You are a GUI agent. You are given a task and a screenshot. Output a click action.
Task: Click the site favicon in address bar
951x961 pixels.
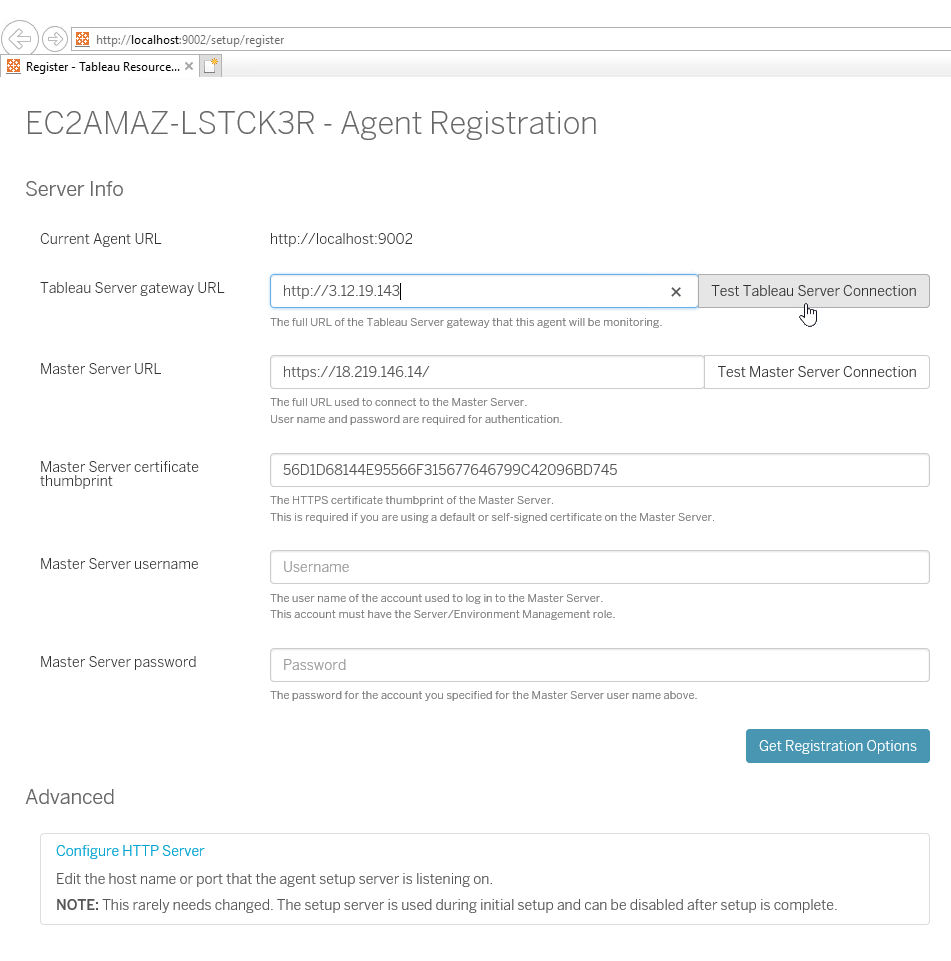tap(82, 40)
